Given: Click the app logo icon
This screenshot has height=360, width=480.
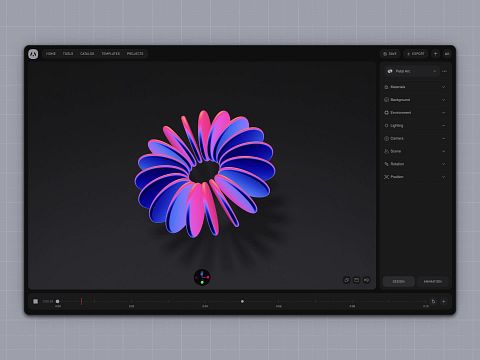Looking at the screenshot, I should click(33, 54).
